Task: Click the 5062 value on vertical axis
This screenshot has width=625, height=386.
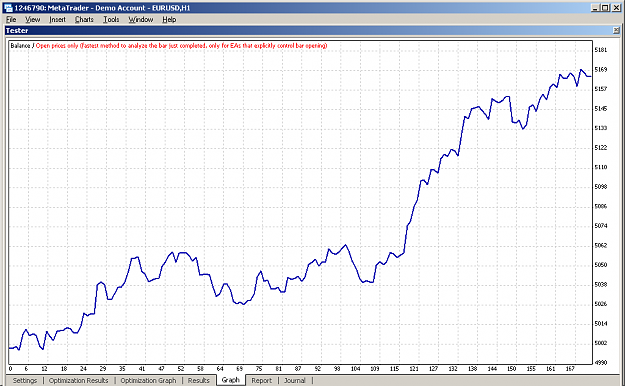Action: pyautogui.click(x=601, y=245)
